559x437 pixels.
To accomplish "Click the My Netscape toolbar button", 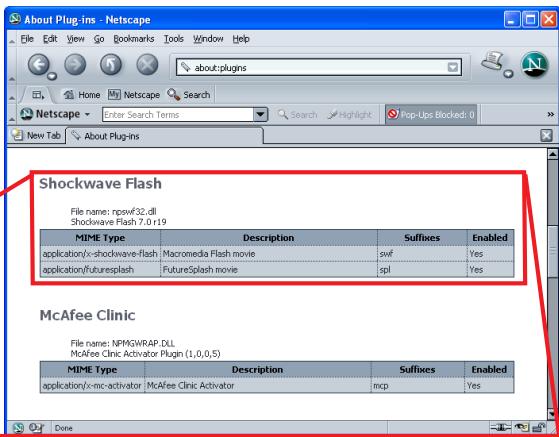I will point(134,95).
